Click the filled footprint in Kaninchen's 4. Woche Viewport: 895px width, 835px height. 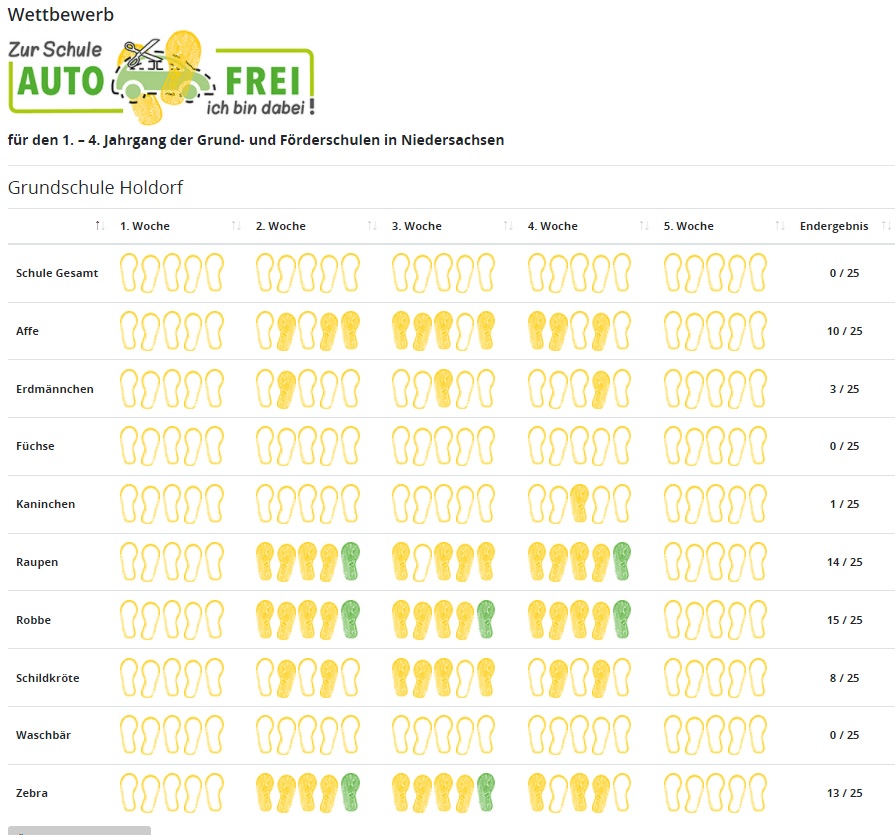pyautogui.click(x=578, y=503)
